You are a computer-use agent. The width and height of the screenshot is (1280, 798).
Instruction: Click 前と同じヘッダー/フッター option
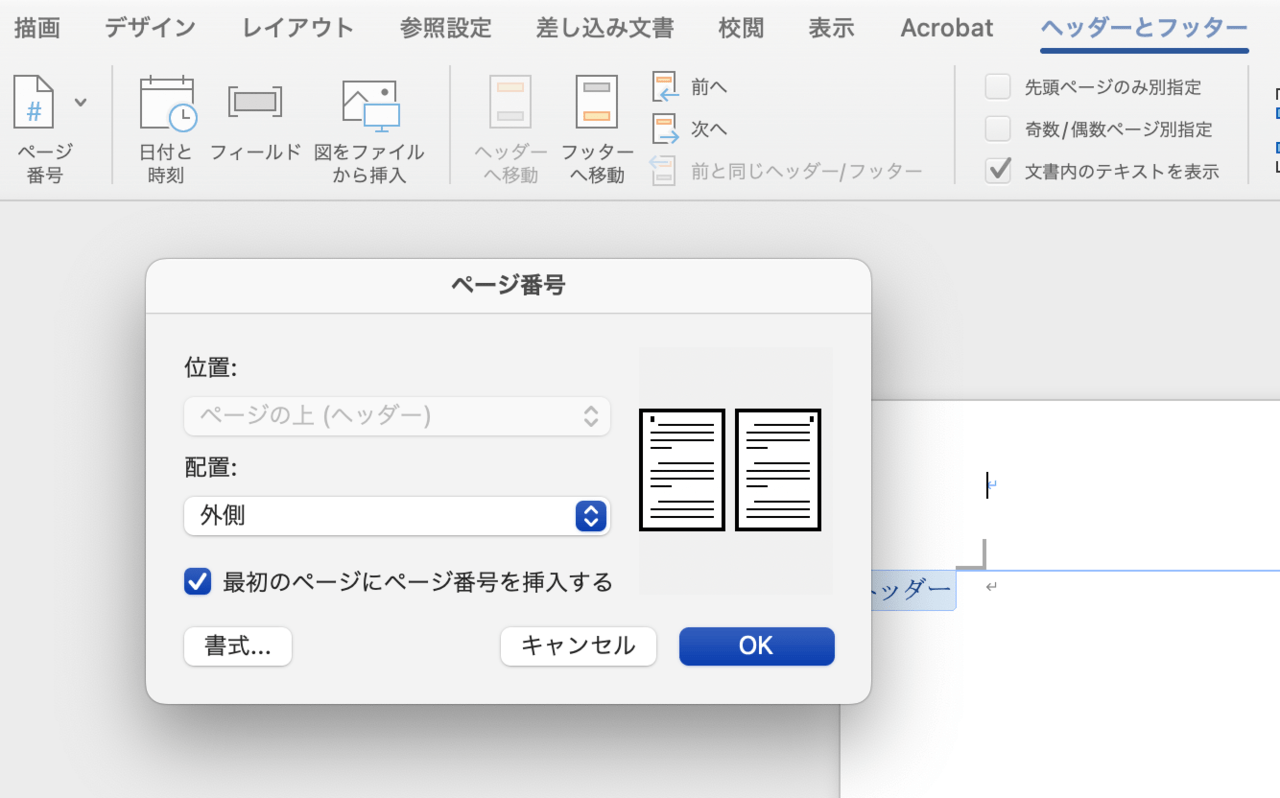pos(787,171)
